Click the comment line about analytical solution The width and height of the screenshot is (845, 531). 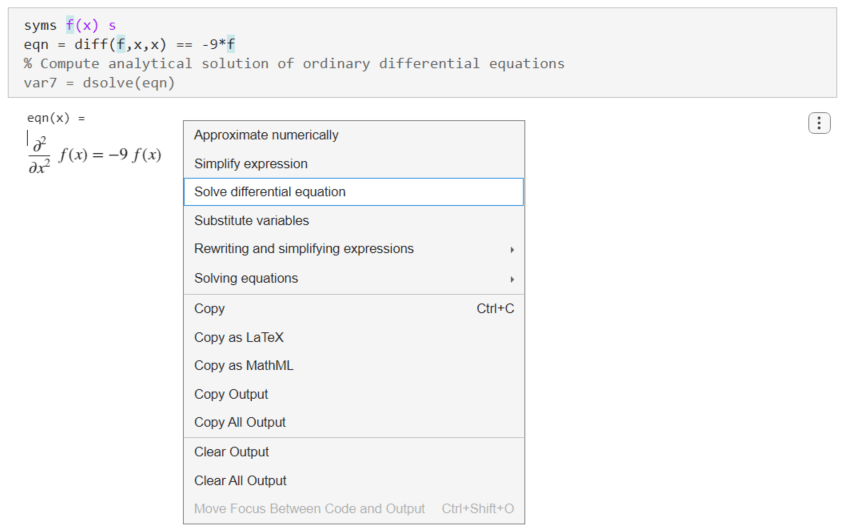(294, 63)
